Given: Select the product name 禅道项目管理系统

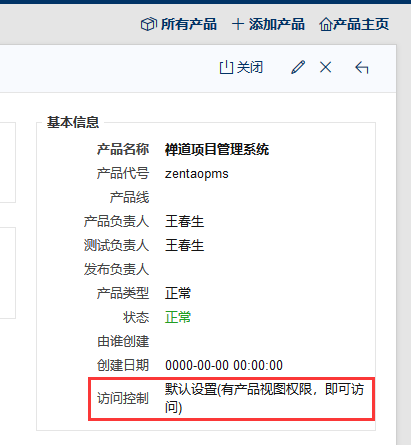Looking at the screenshot, I should (x=217, y=149).
